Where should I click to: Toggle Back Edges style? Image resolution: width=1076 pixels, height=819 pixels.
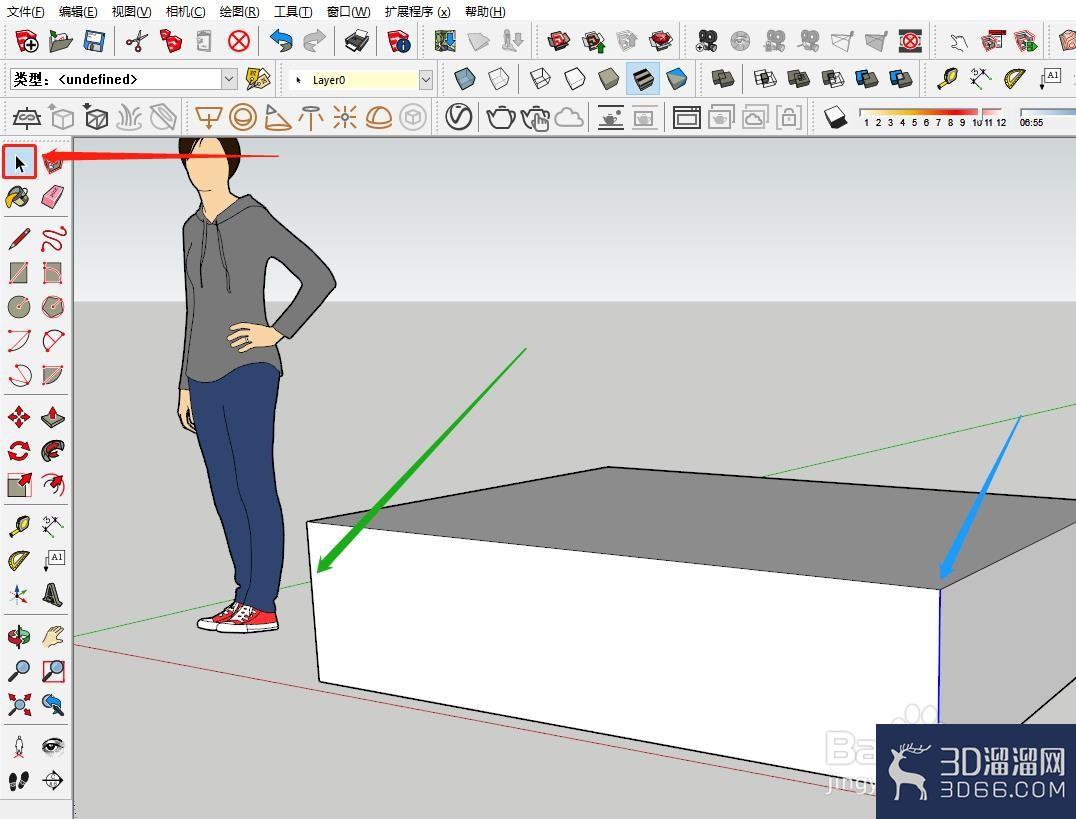click(x=499, y=79)
